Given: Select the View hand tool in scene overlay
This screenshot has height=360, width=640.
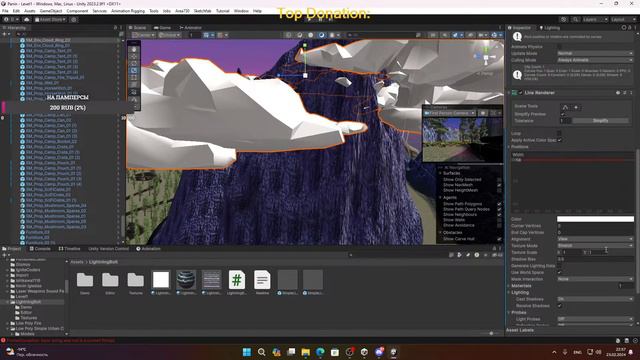Looking at the screenshot, I should (134, 49).
